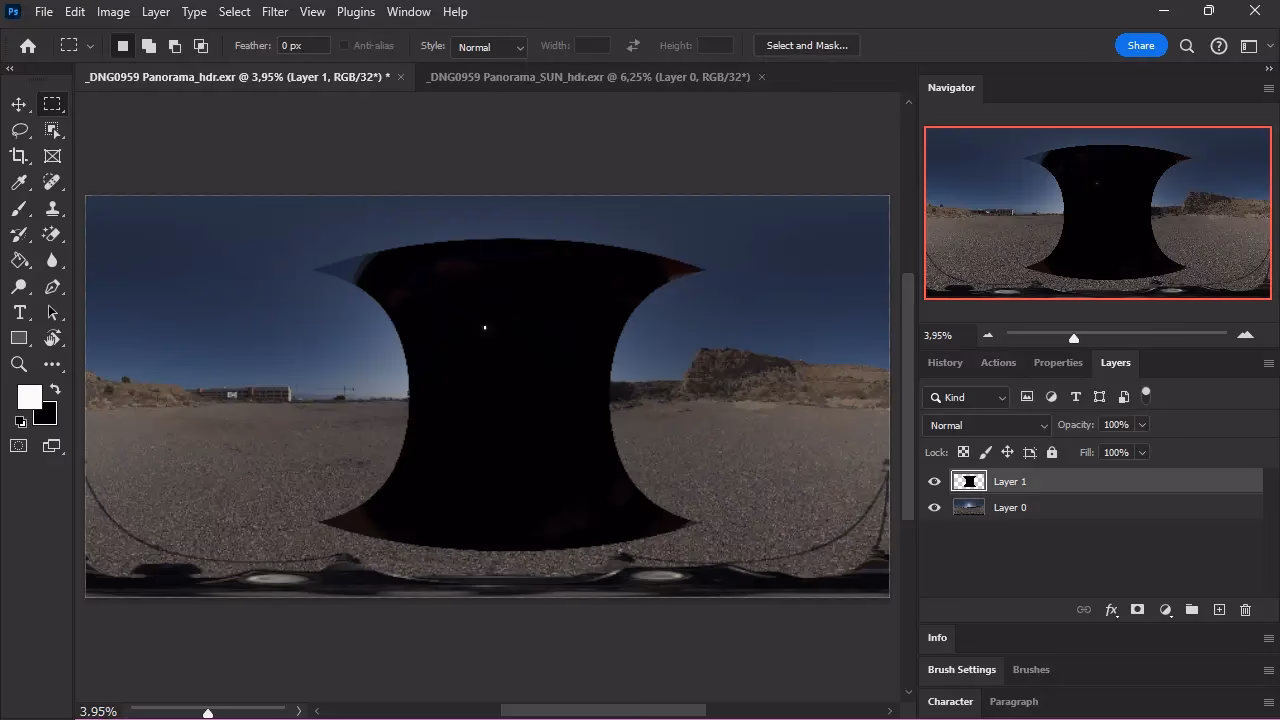The width and height of the screenshot is (1280, 720).
Task: Pick the Eyedropper tool
Action: click(x=19, y=182)
